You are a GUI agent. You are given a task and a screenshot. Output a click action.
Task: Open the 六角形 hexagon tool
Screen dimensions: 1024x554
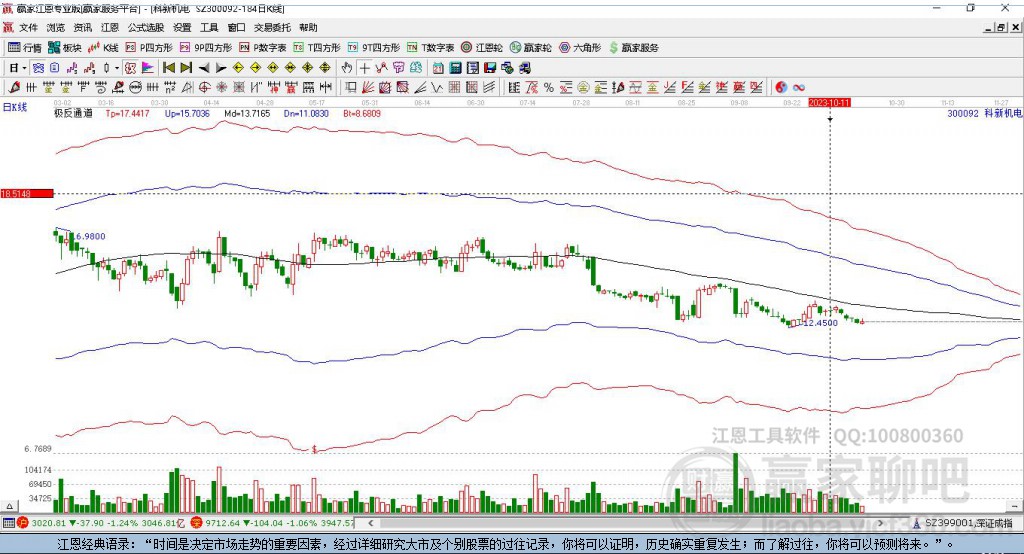click(x=580, y=48)
